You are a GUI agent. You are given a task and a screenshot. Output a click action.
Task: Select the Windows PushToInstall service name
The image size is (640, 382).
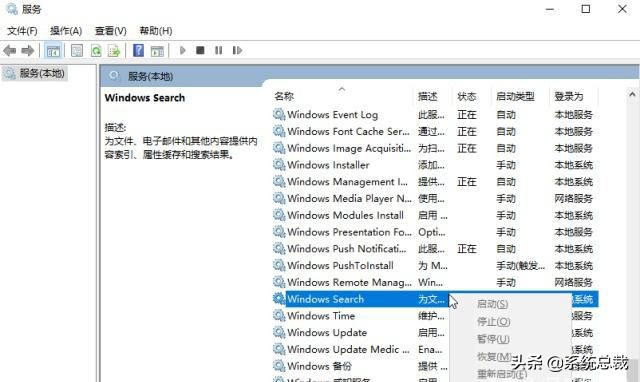click(340, 265)
